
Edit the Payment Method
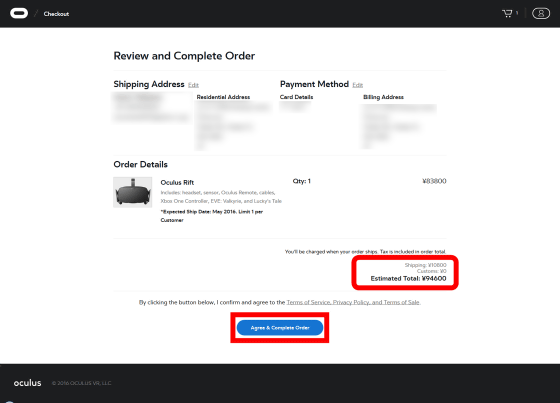click(x=358, y=85)
